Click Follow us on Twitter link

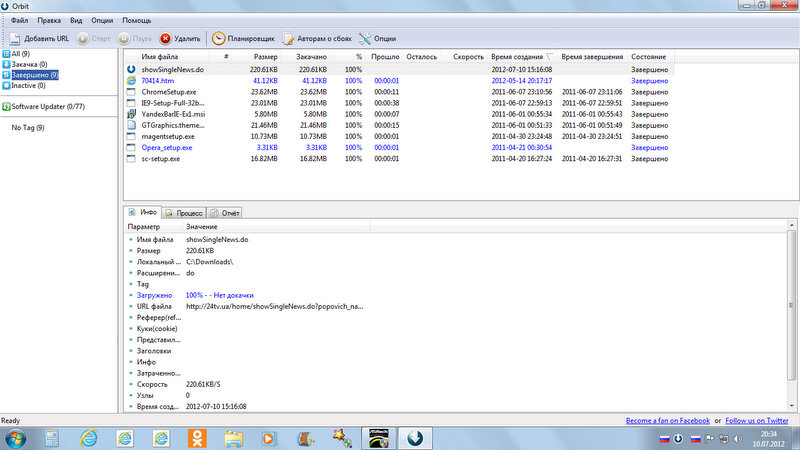(x=757, y=421)
